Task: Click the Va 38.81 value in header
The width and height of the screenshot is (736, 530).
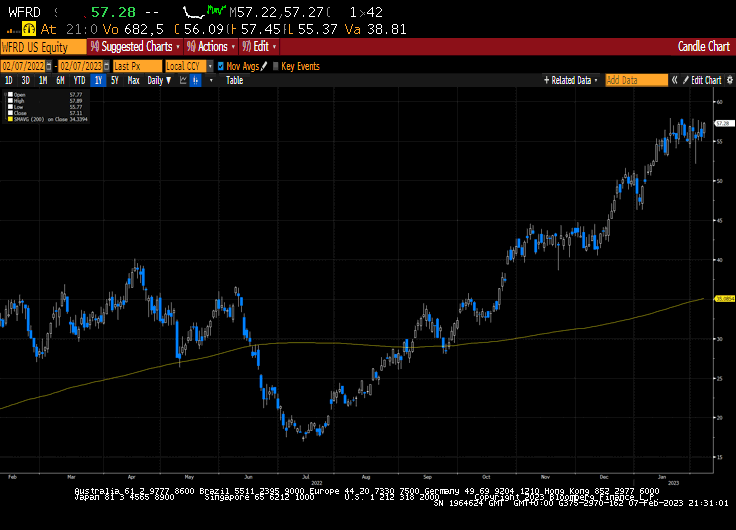Action: (376, 29)
